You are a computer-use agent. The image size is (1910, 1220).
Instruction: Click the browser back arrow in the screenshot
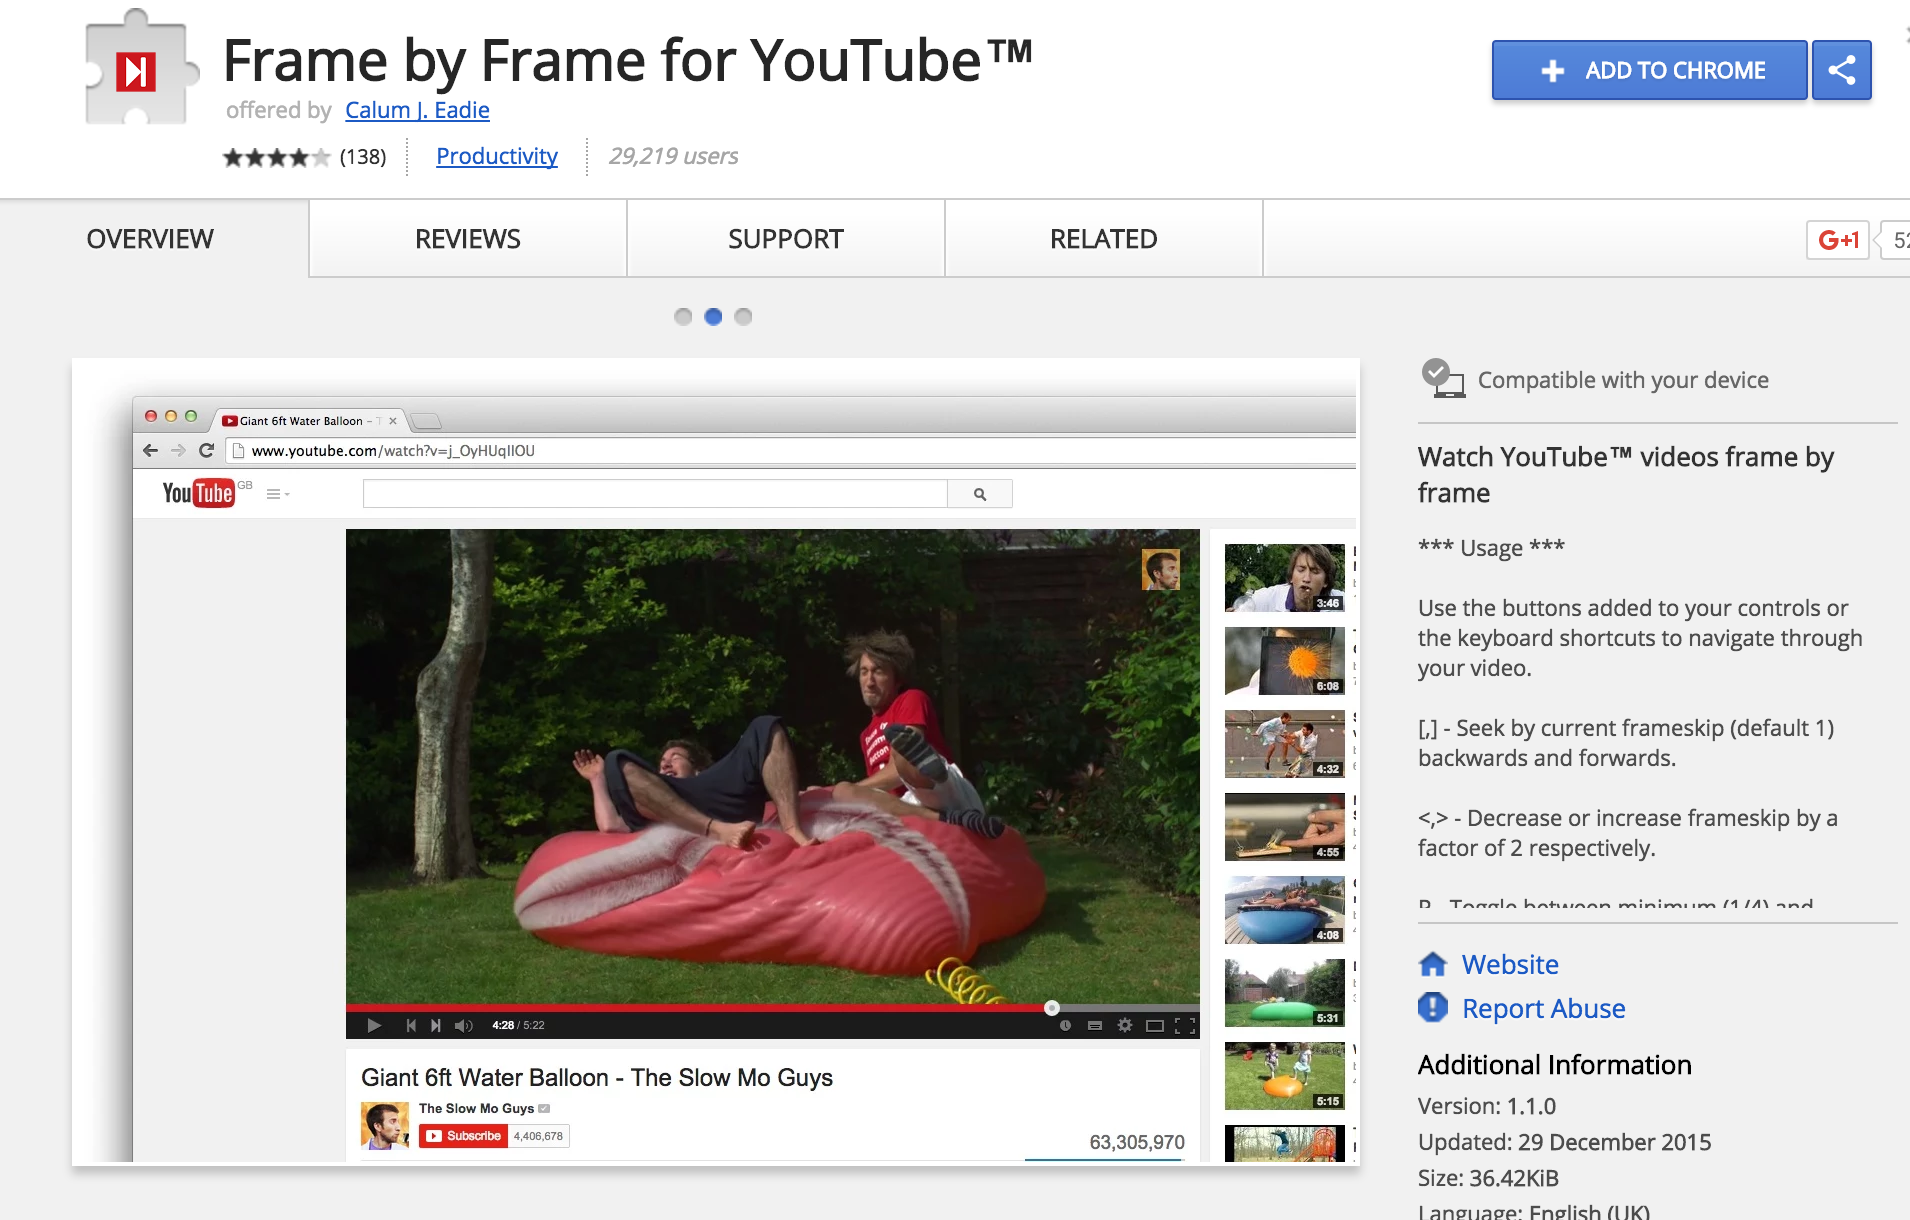click(x=150, y=450)
